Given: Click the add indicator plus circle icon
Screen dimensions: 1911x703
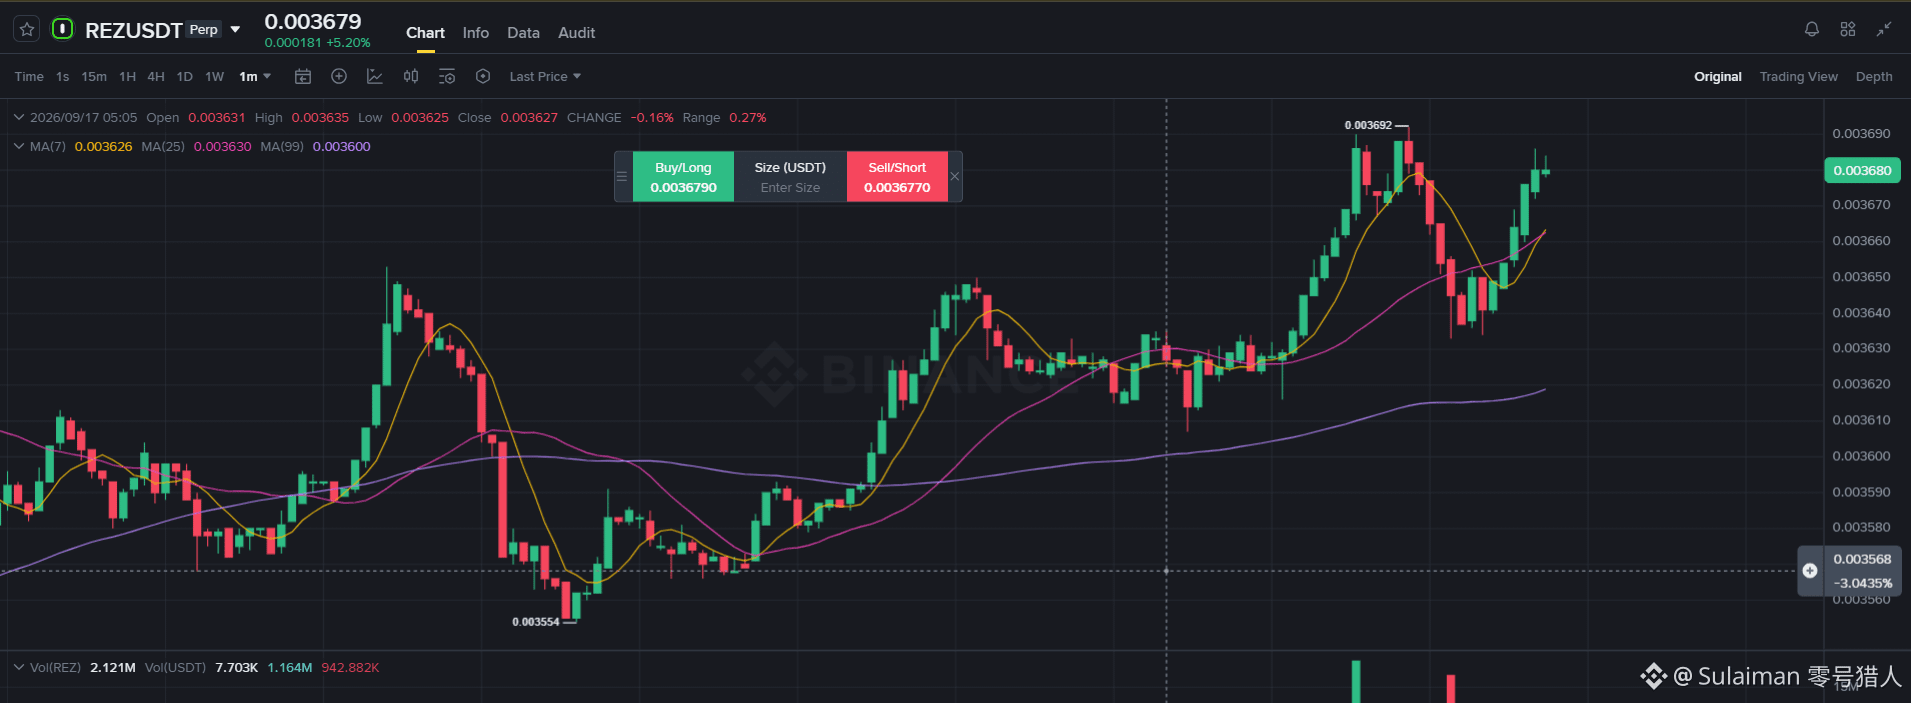Looking at the screenshot, I should [x=339, y=76].
